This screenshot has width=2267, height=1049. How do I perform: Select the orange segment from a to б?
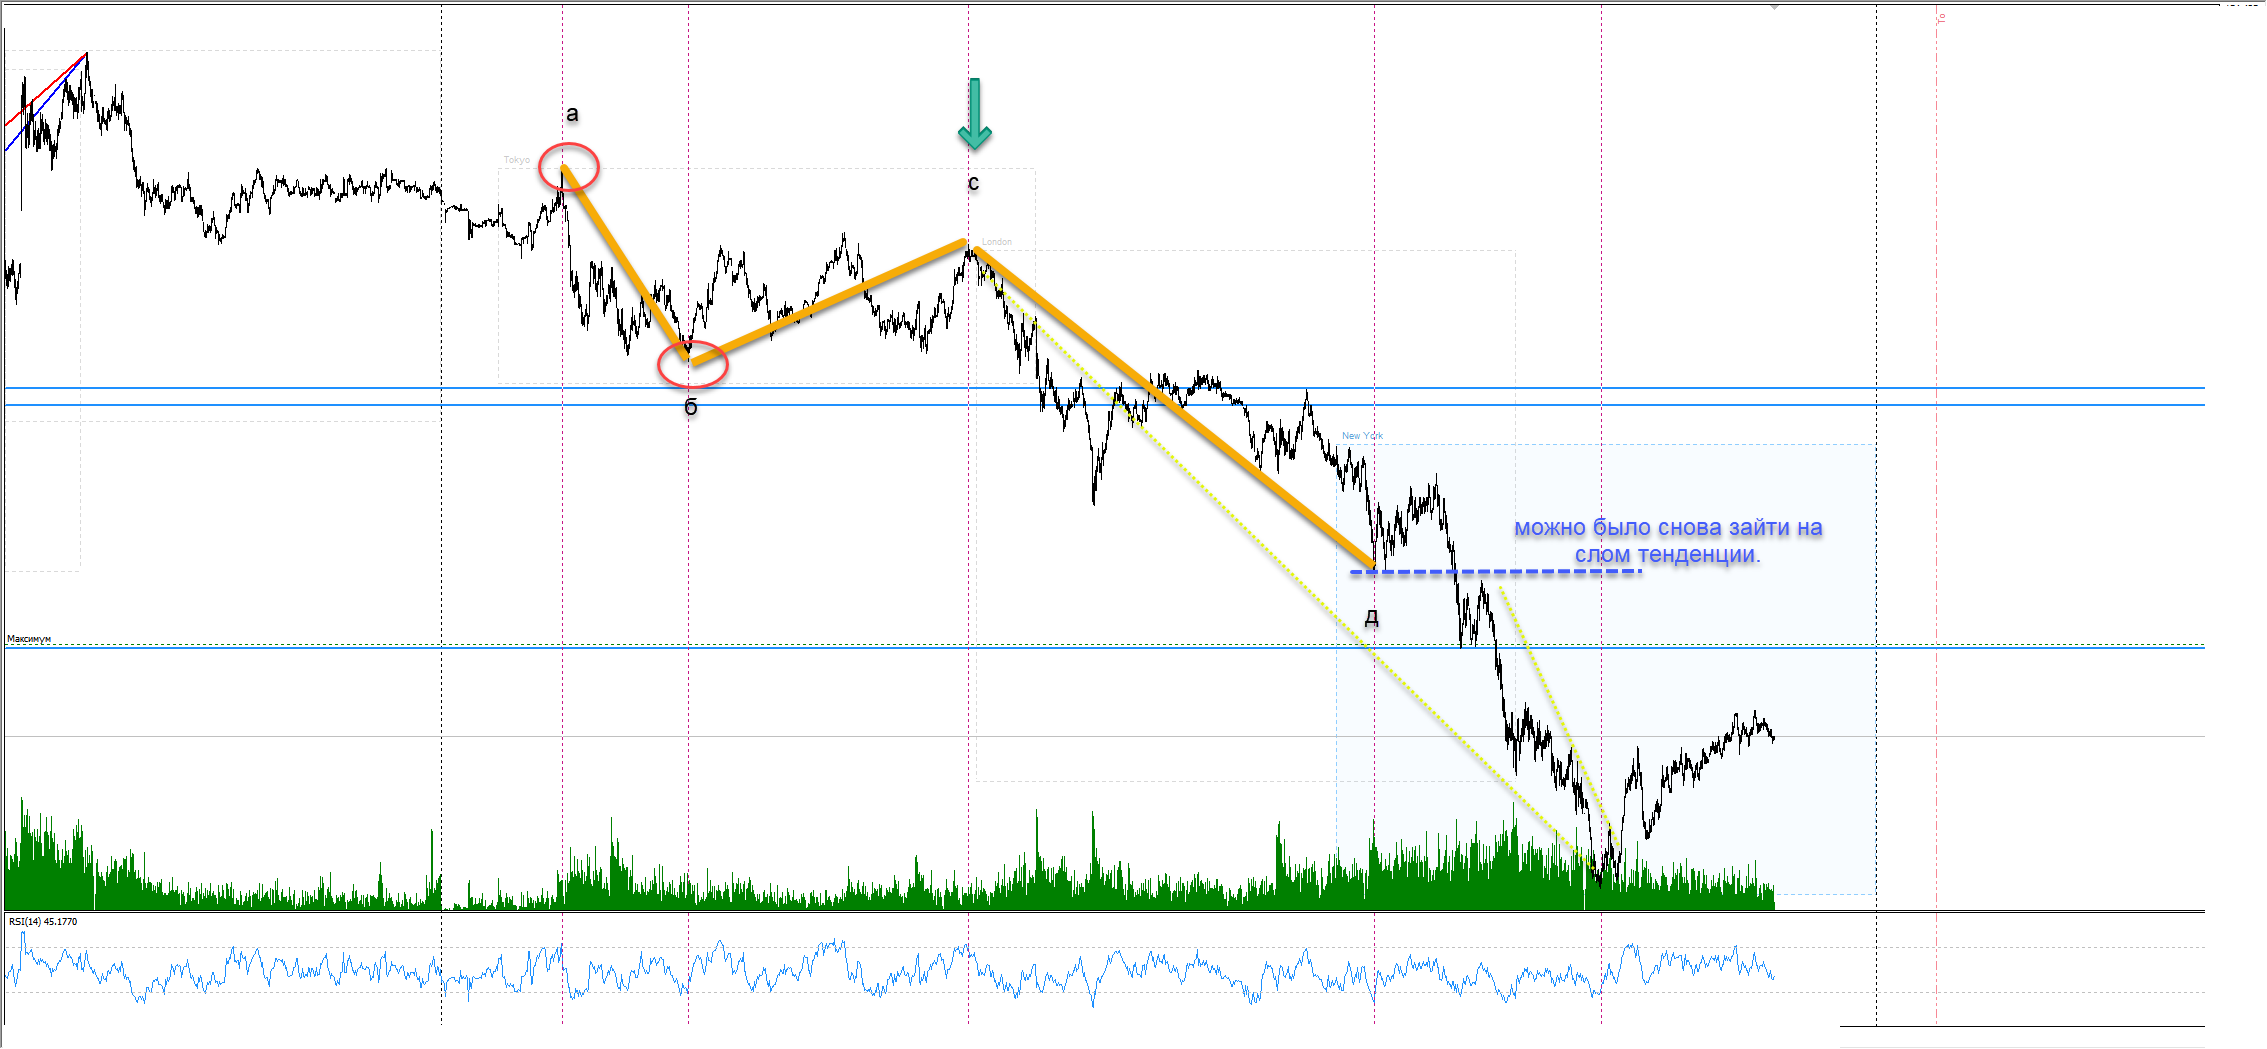click(x=625, y=263)
